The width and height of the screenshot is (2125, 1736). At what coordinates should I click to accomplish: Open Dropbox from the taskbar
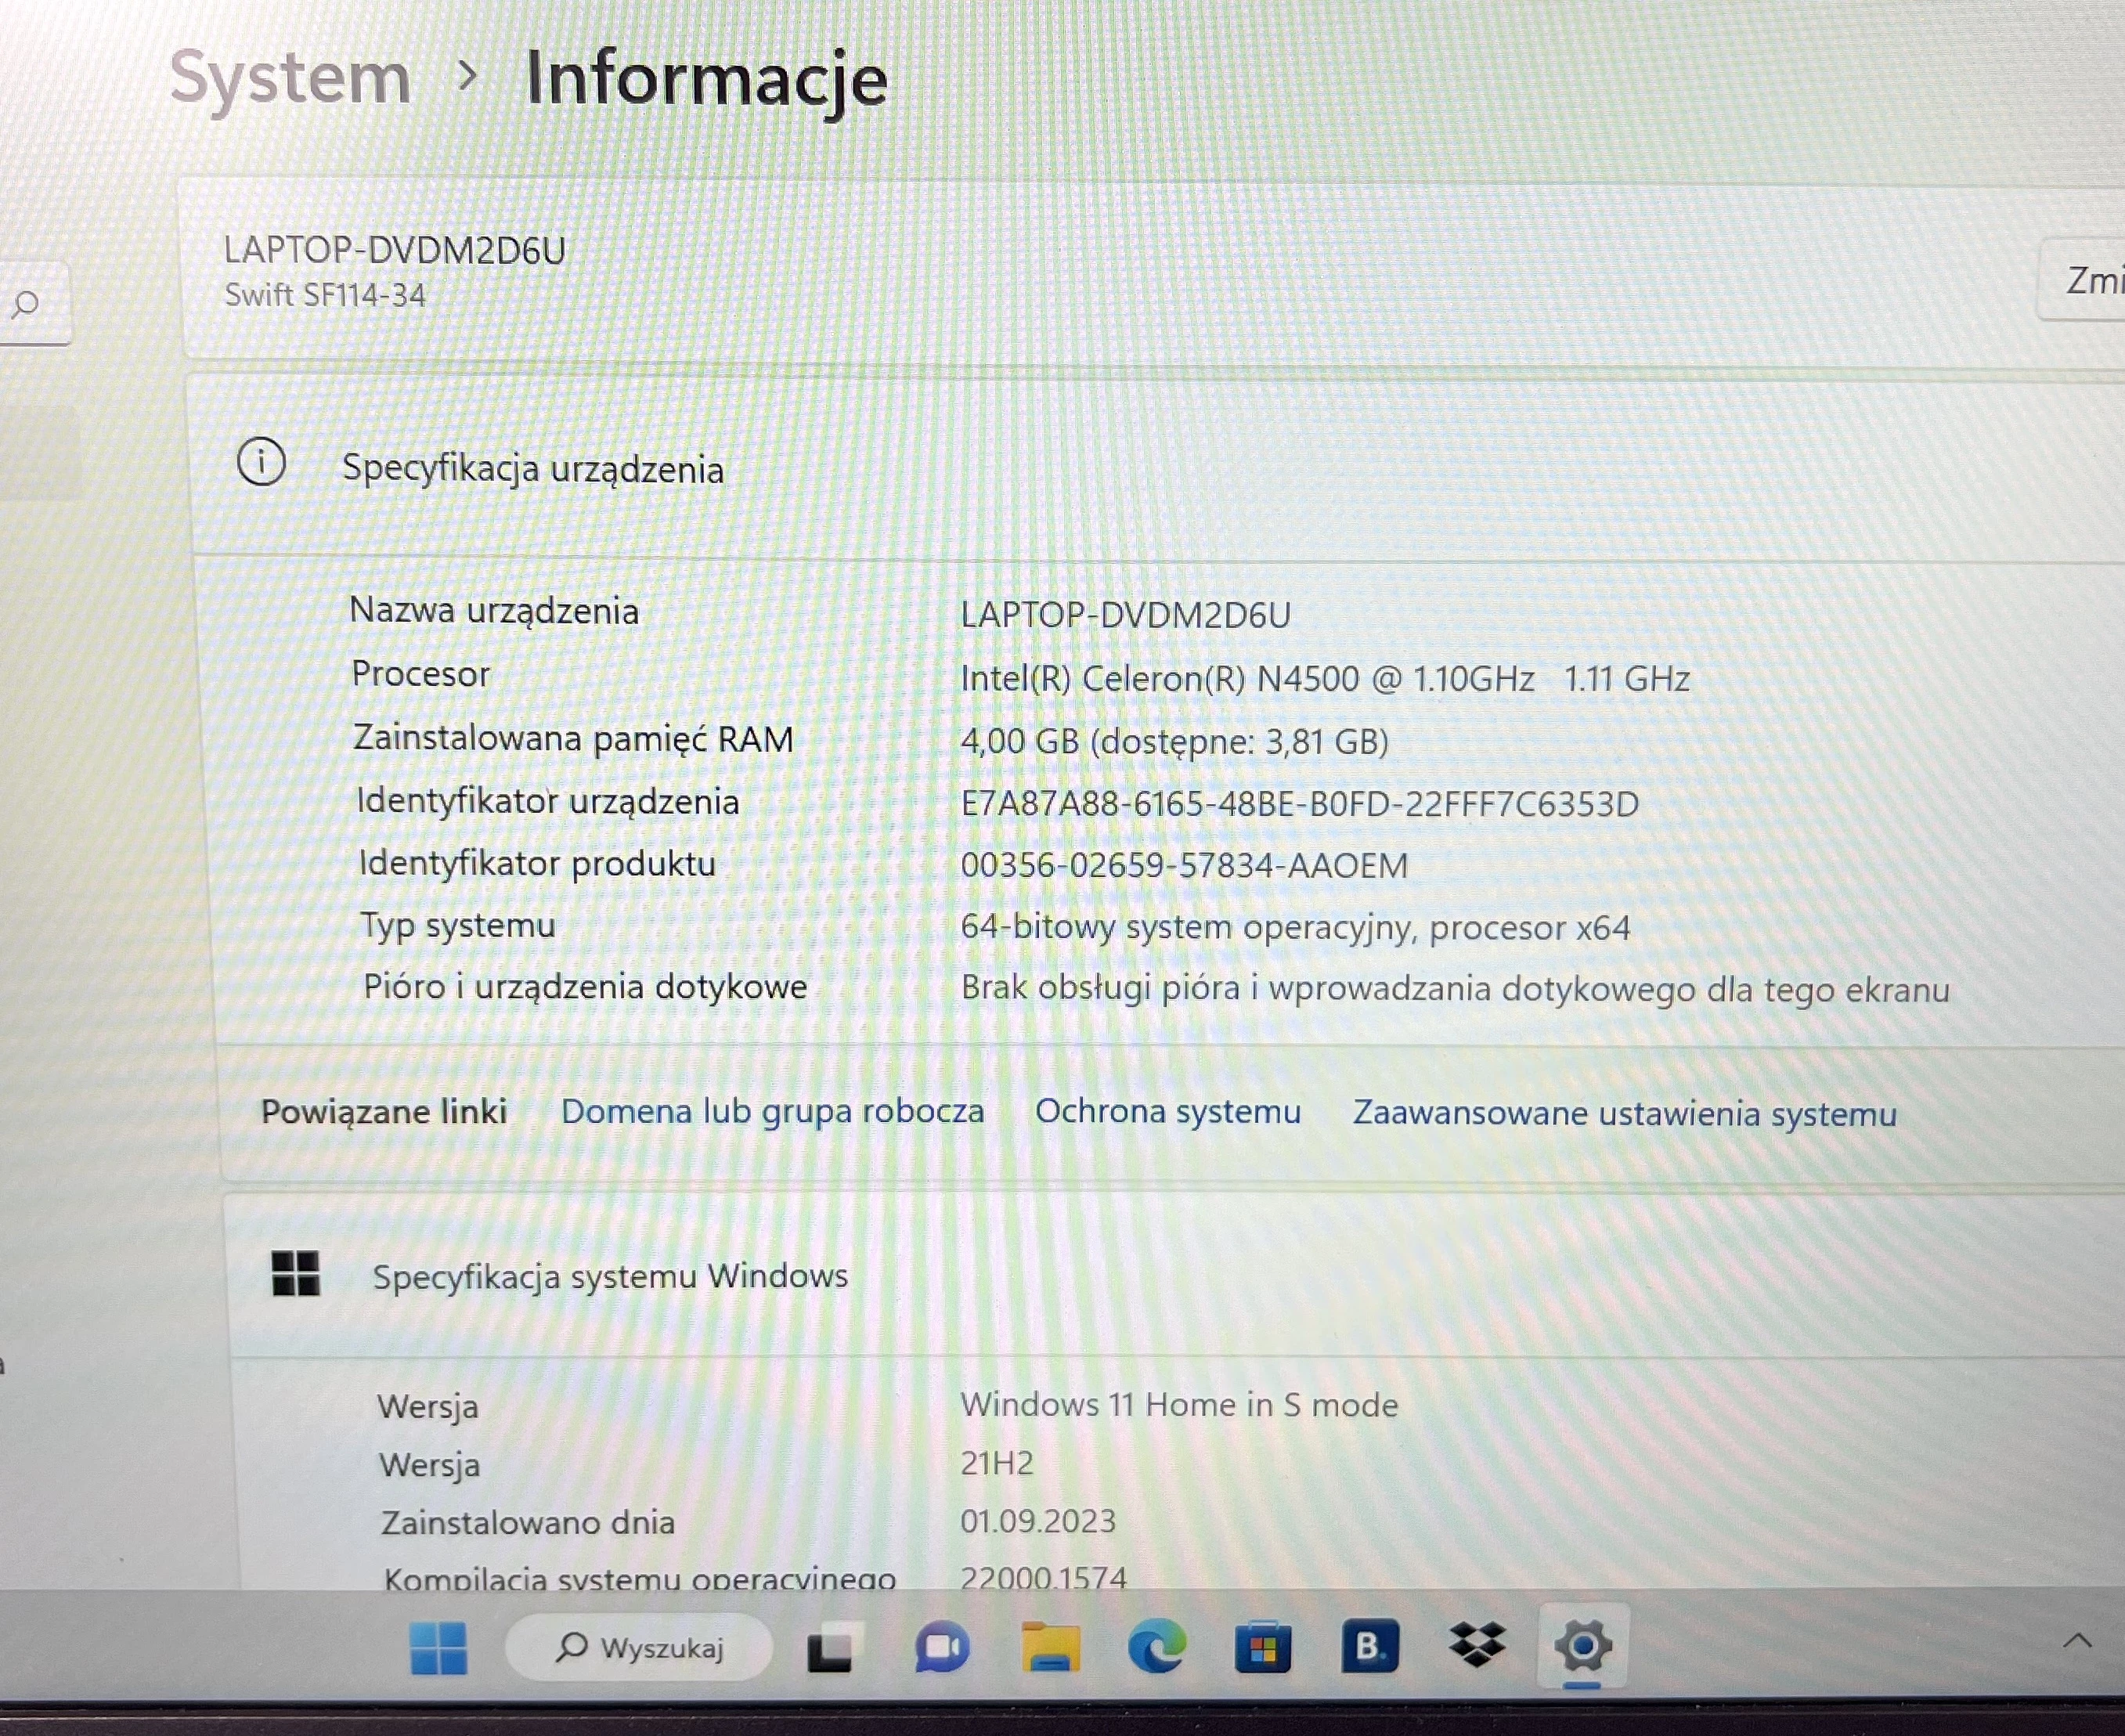[1477, 1645]
